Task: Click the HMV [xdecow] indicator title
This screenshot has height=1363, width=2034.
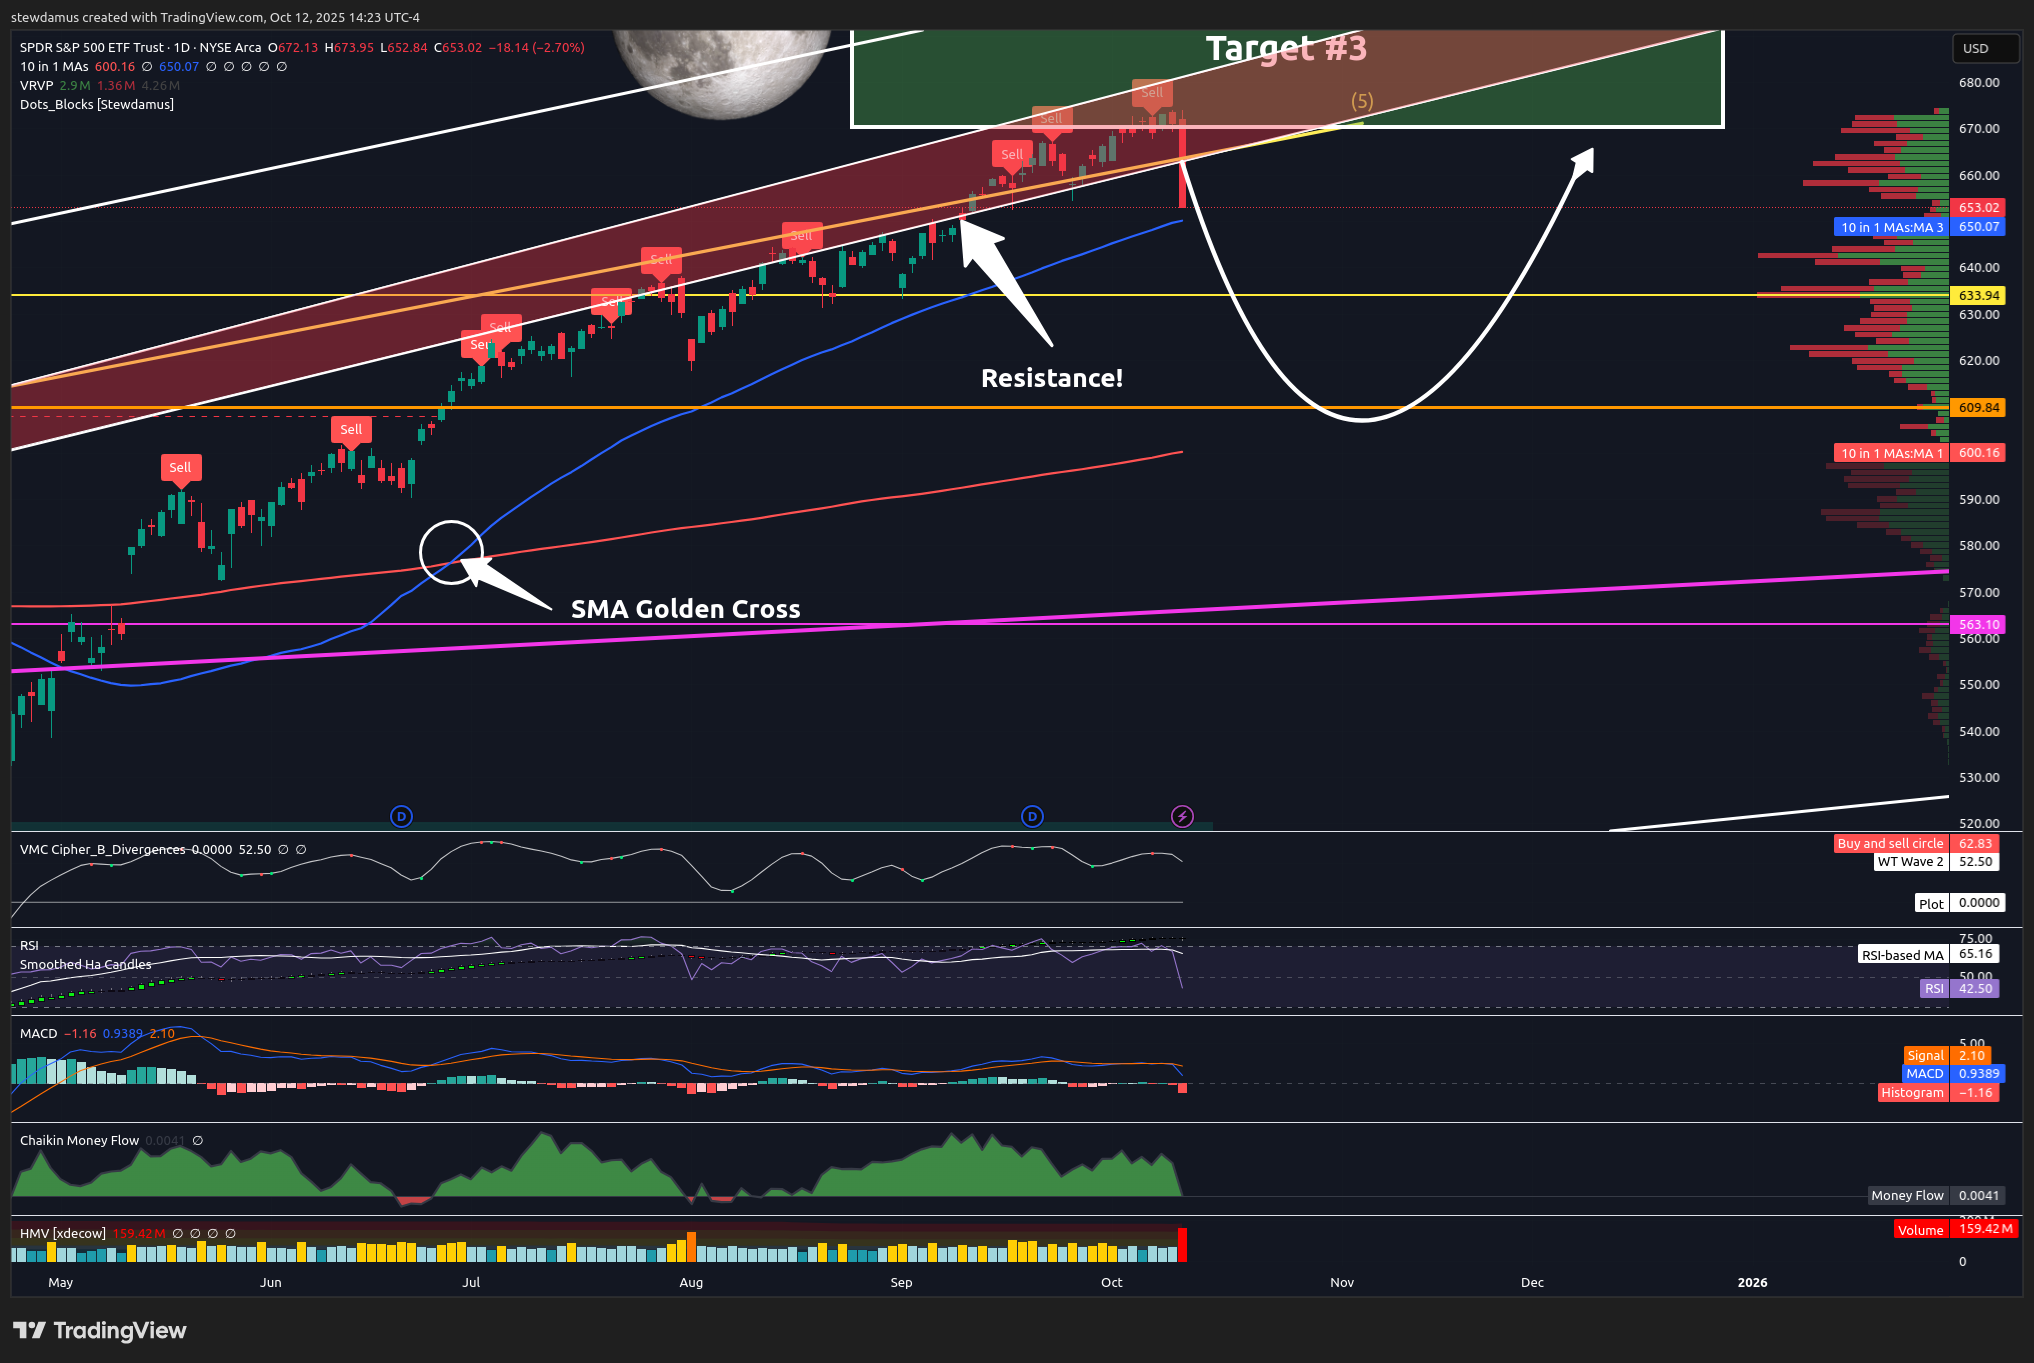Action: (62, 1234)
